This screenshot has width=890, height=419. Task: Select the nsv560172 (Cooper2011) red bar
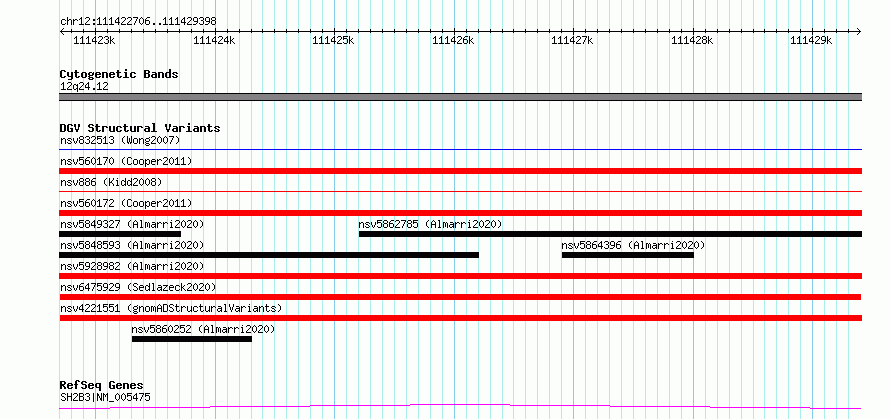pos(461,213)
